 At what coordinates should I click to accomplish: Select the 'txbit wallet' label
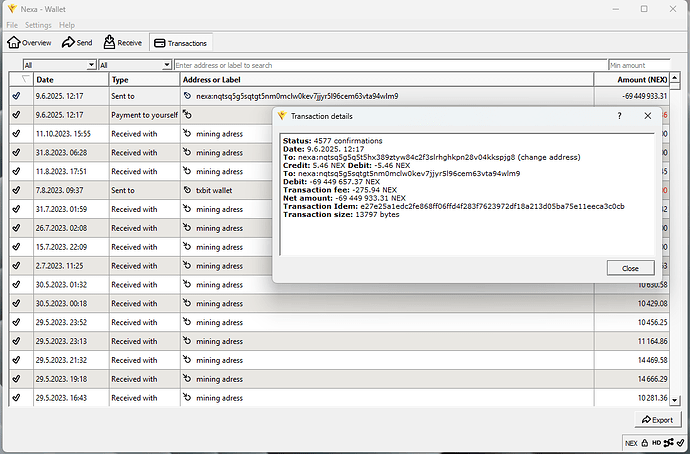coord(214,190)
